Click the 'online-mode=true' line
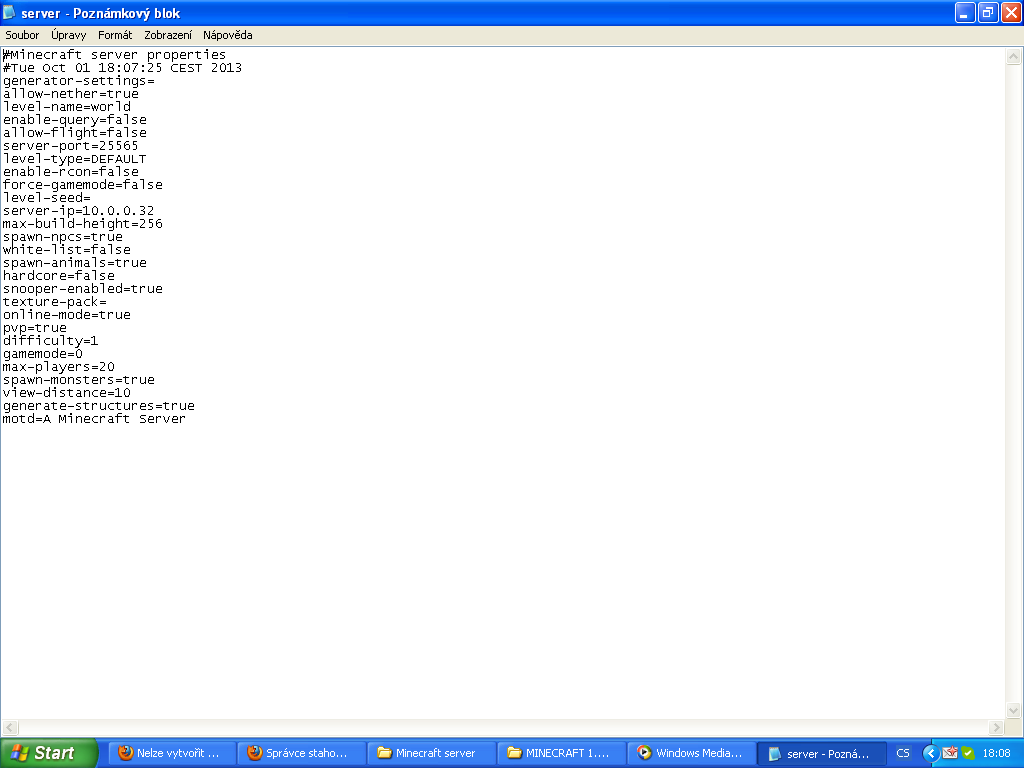 [67, 315]
